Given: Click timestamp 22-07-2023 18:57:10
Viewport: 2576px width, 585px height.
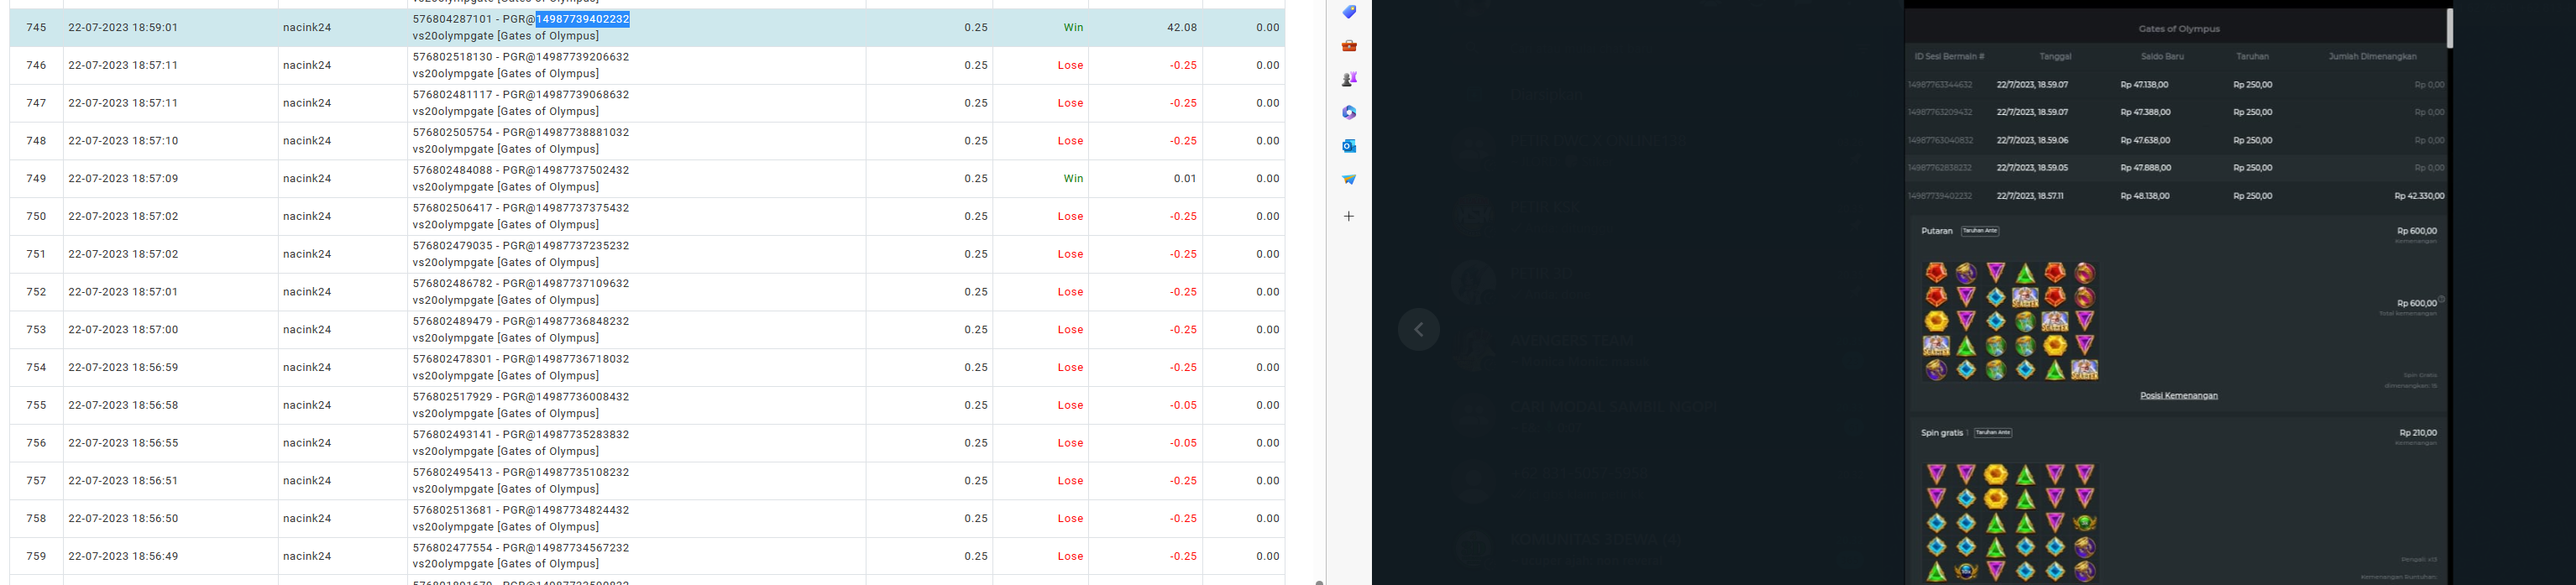Looking at the screenshot, I should tap(123, 141).
